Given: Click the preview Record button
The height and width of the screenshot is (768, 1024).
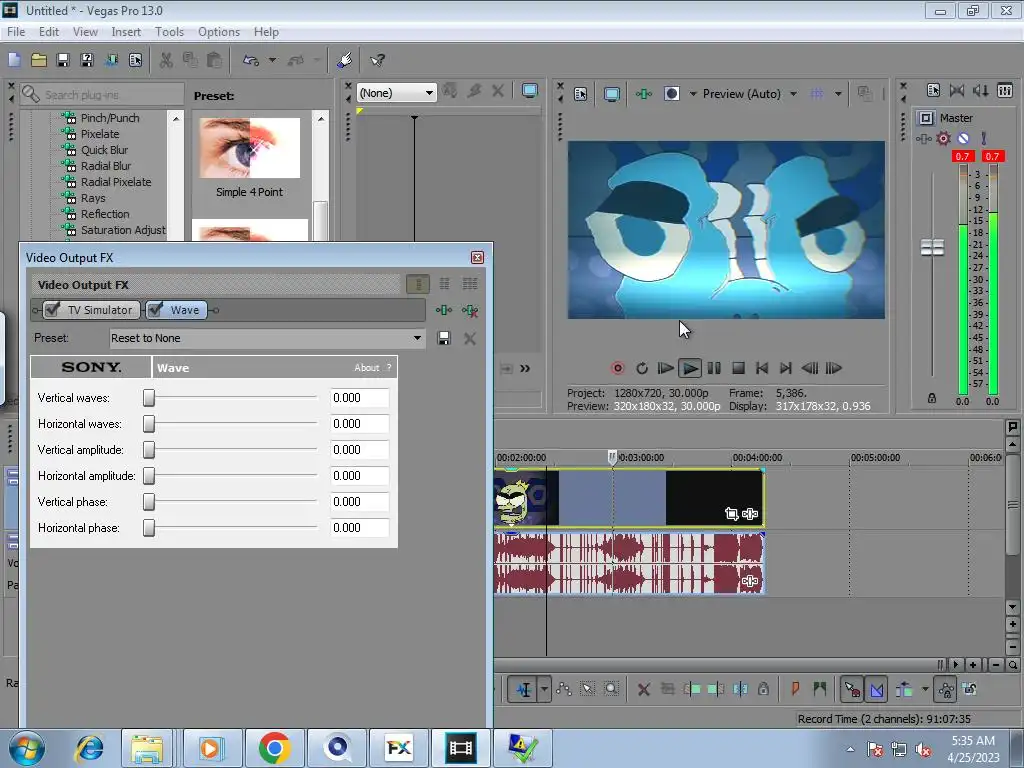Looking at the screenshot, I should coord(617,368).
